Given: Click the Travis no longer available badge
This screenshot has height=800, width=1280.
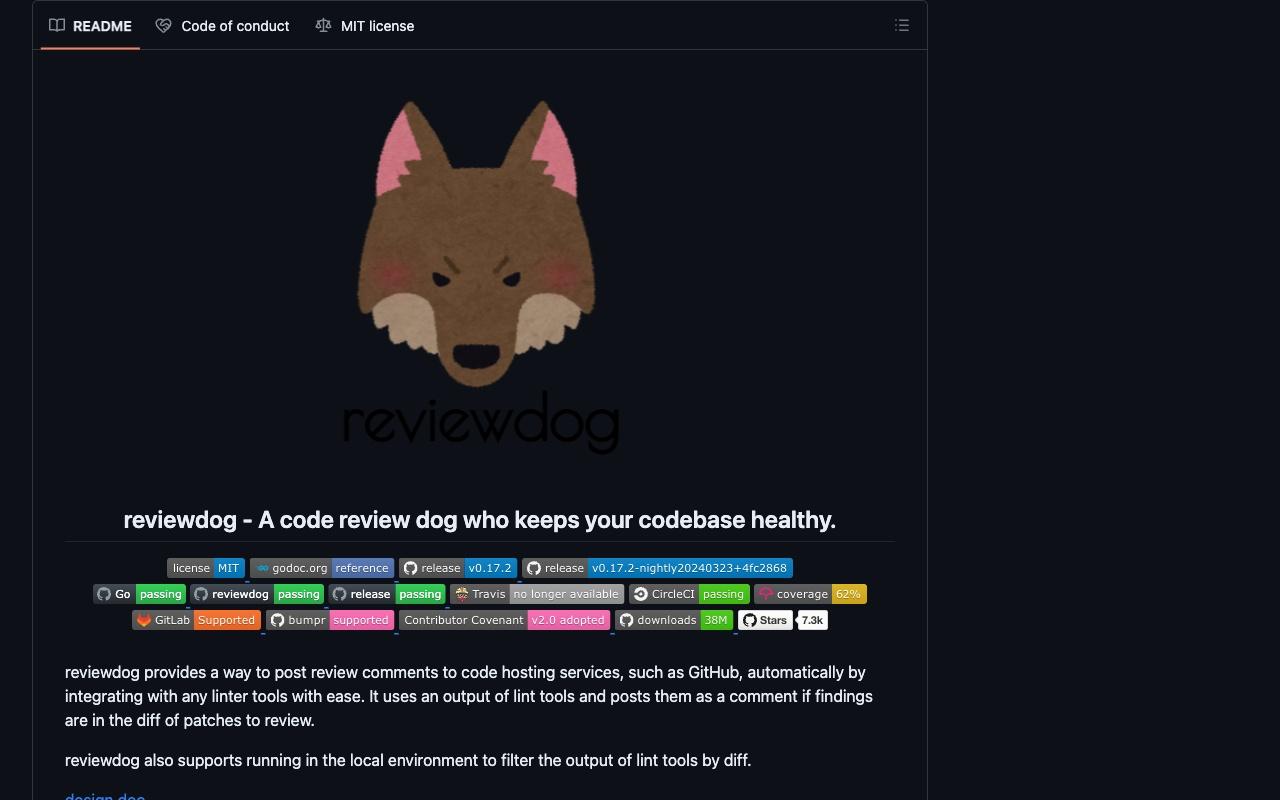Looking at the screenshot, I should coord(537,594).
